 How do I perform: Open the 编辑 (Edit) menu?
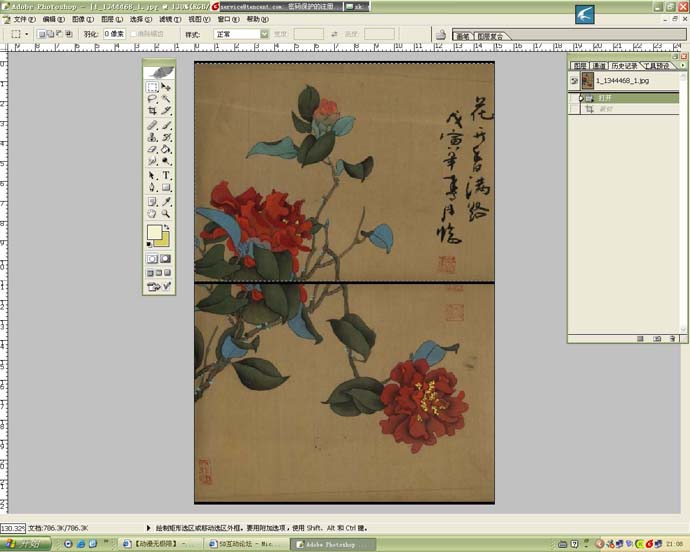tap(53, 19)
